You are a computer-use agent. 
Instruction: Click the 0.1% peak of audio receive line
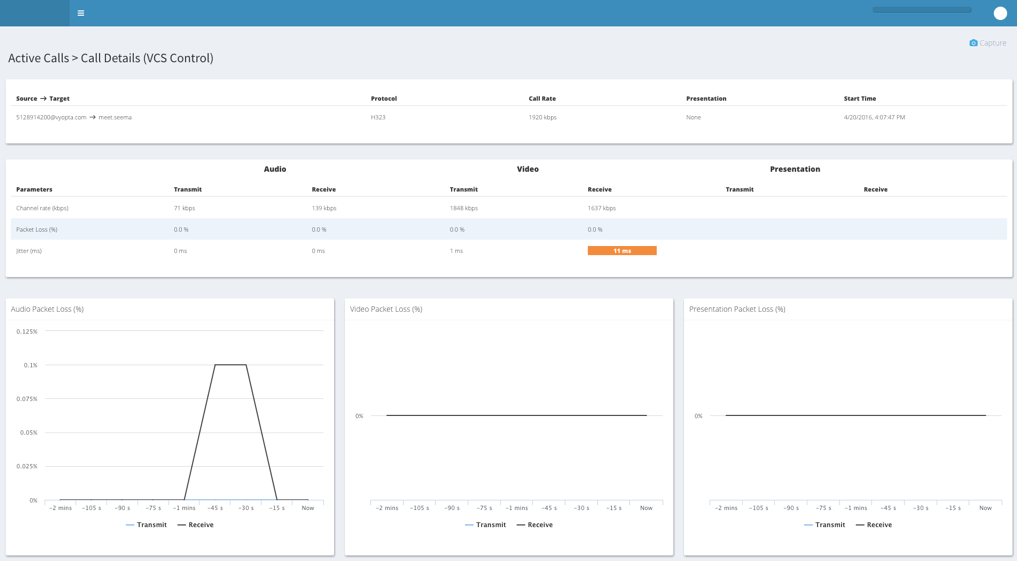coord(230,364)
